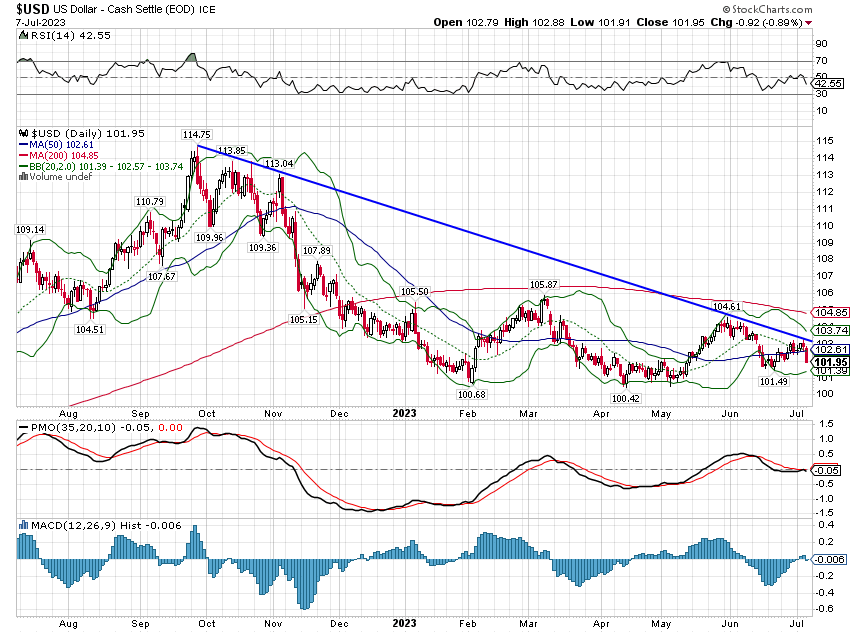Viewport: 850px width, 633px height.
Task: Click the 42.55 RSI value tag on axis
Action: click(x=825, y=84)
